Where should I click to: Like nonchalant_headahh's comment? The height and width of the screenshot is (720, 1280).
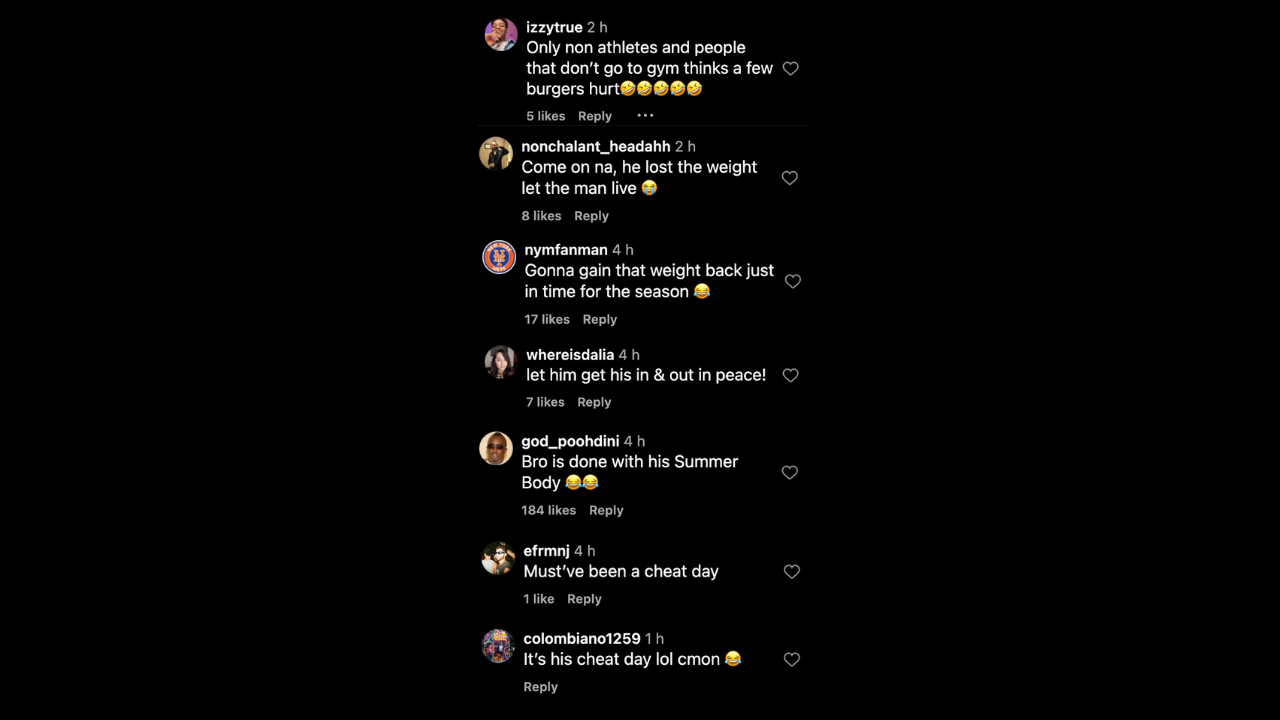tap(790, 177)
